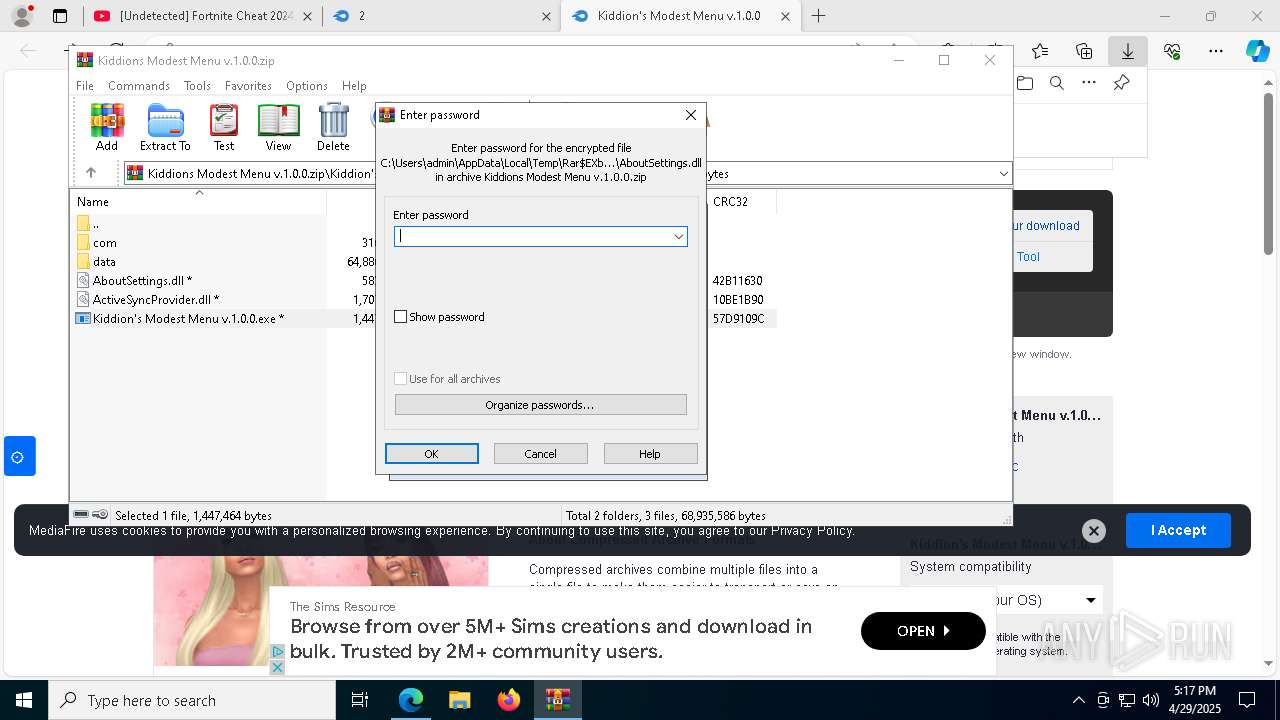Open more options in downloads panel
Viewport: 1280px width, 720px height.
click(1089, 83)
